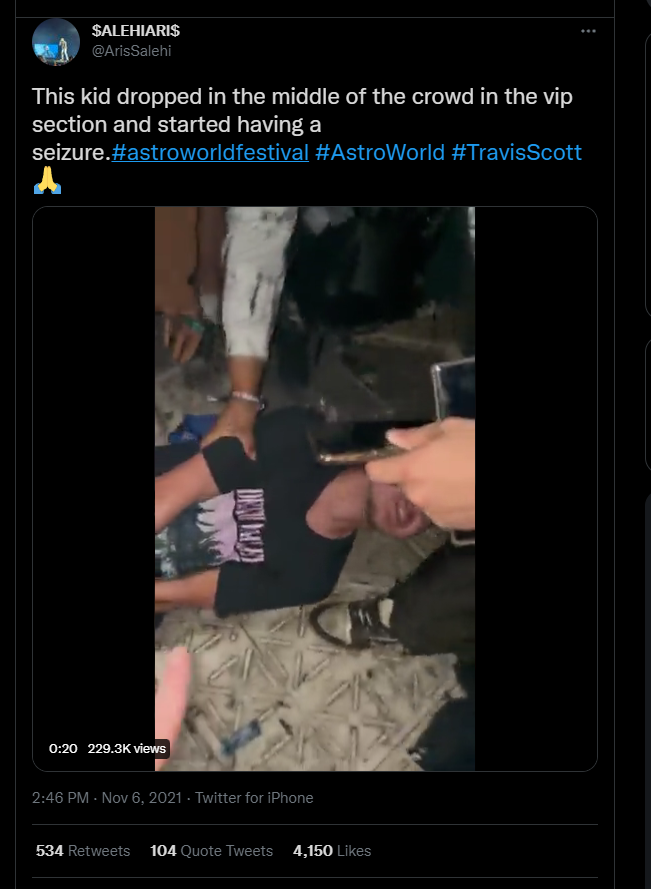
Task: Open the @ArisSalehi handle link
Action: (x=131, y=51)
